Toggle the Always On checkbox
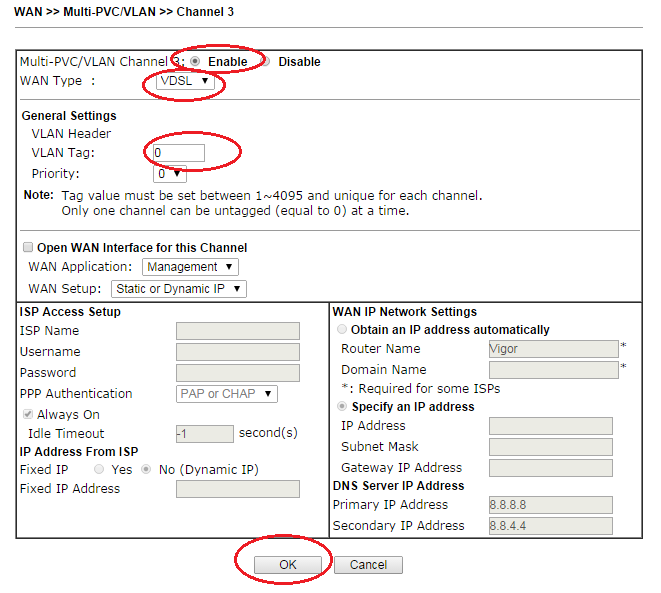 [28, 415]
